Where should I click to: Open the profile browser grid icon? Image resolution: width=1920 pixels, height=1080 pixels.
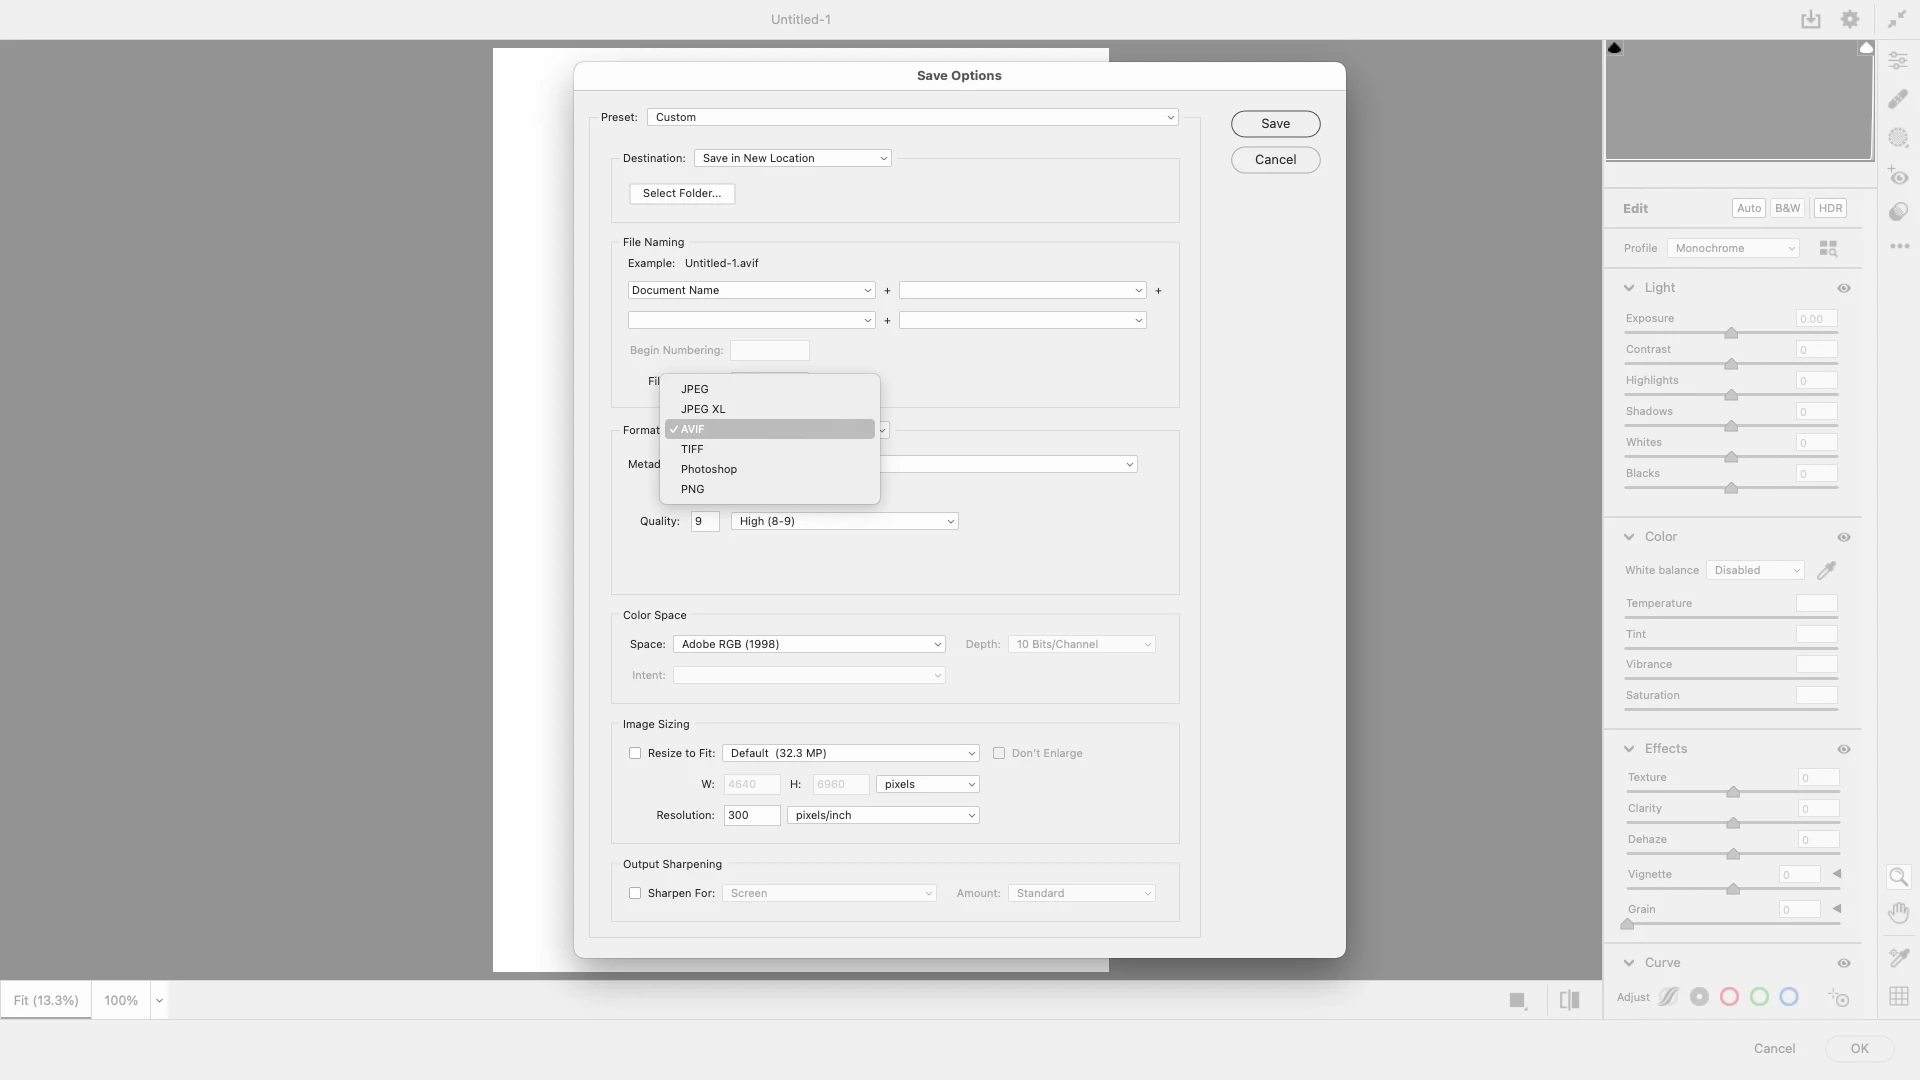1828,248
